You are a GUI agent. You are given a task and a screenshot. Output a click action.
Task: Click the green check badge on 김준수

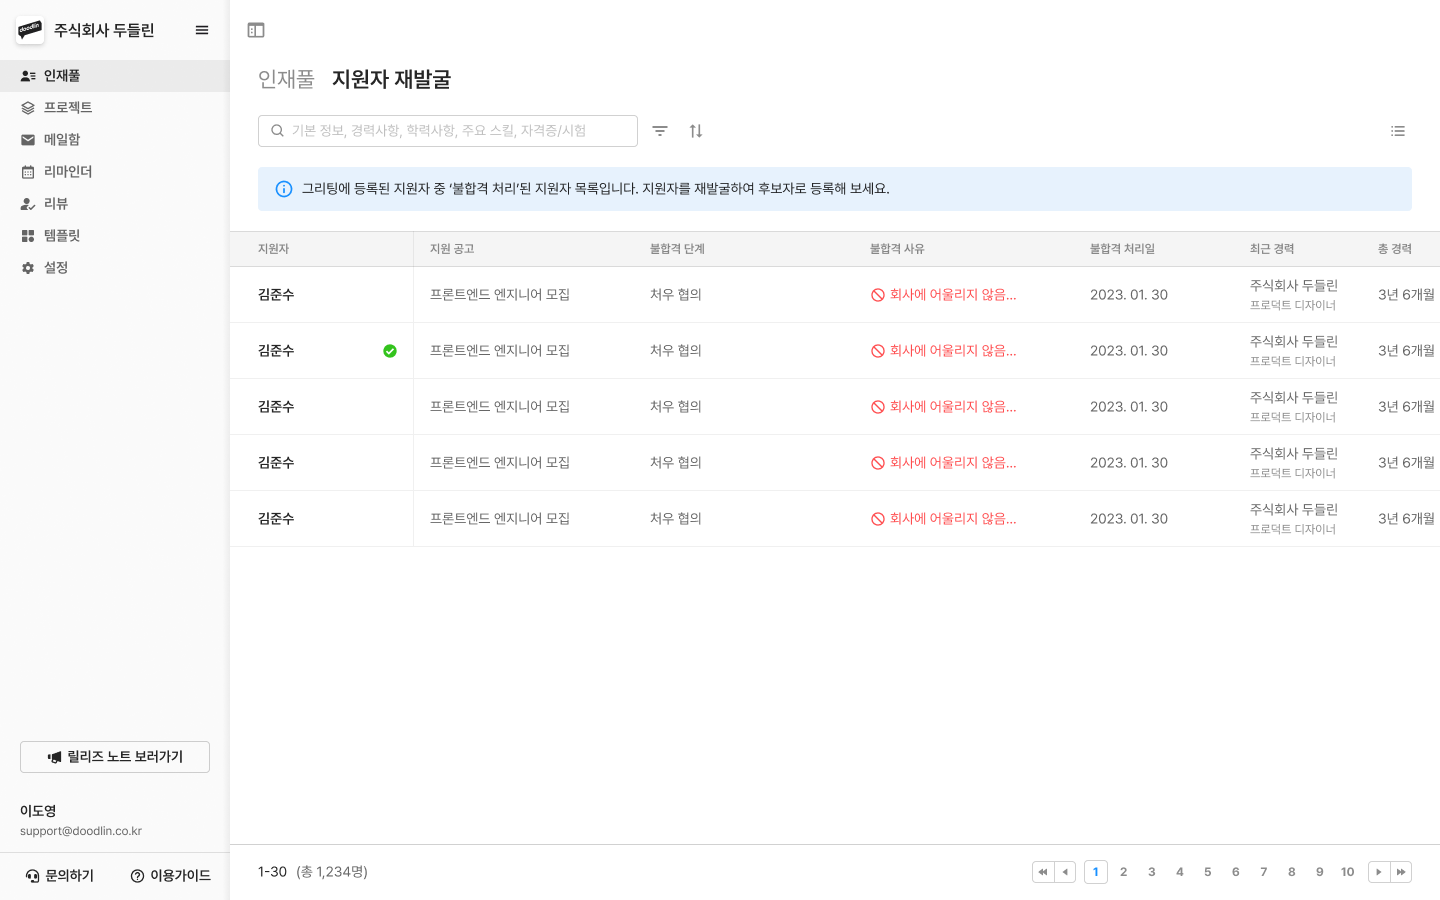(390, 351)
